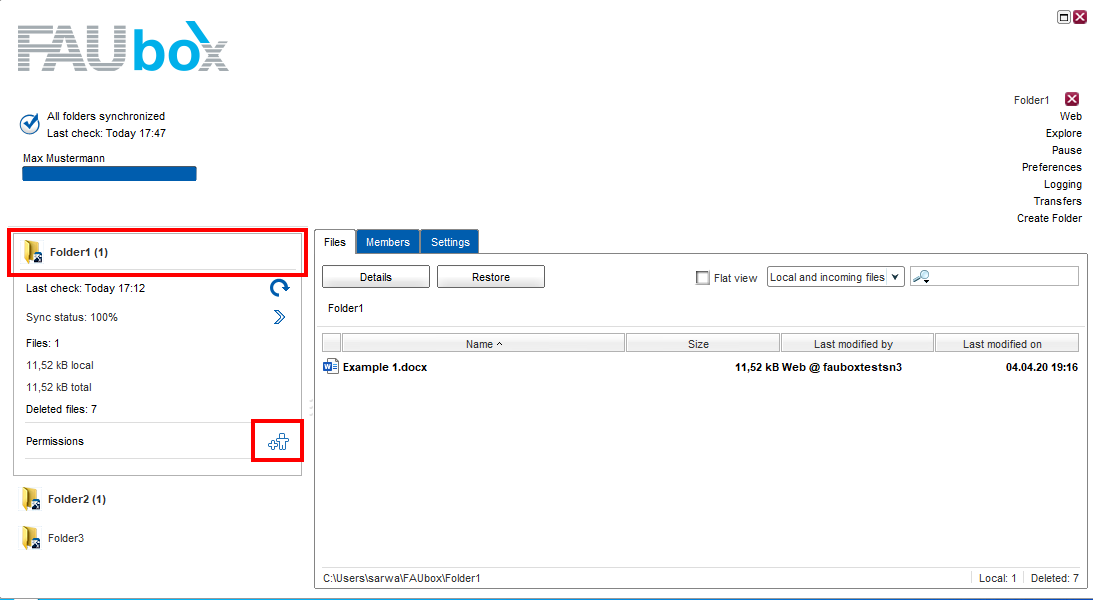
Task: Close the FAUbox window
Action: click(x=1080, y=18)
